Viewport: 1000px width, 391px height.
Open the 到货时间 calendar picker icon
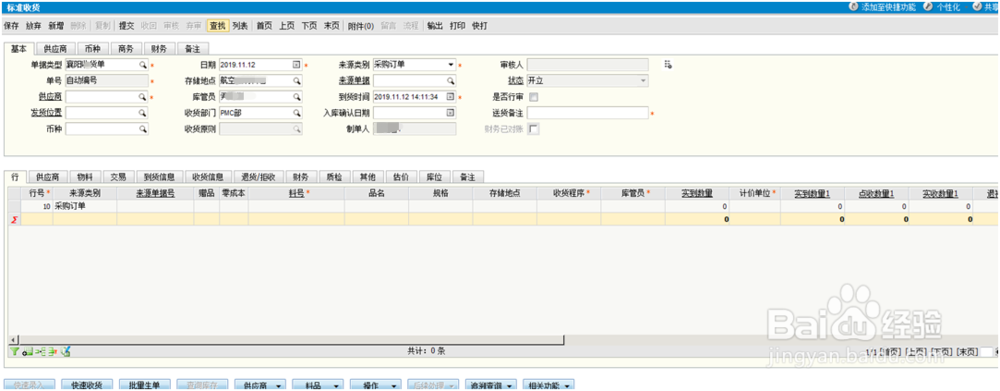(450, 97)
